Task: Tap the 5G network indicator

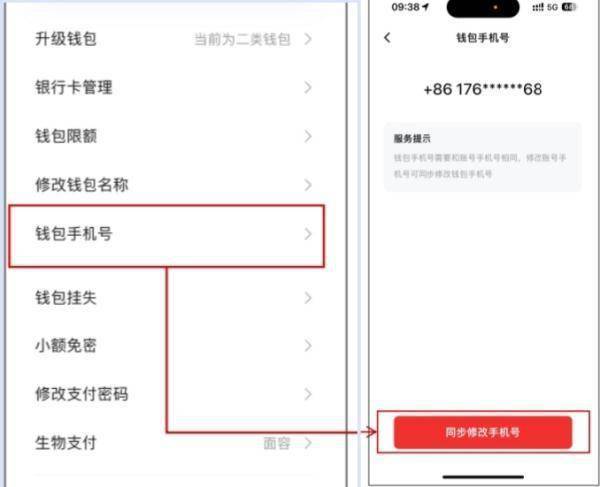Action: click(x=552, y=7)
